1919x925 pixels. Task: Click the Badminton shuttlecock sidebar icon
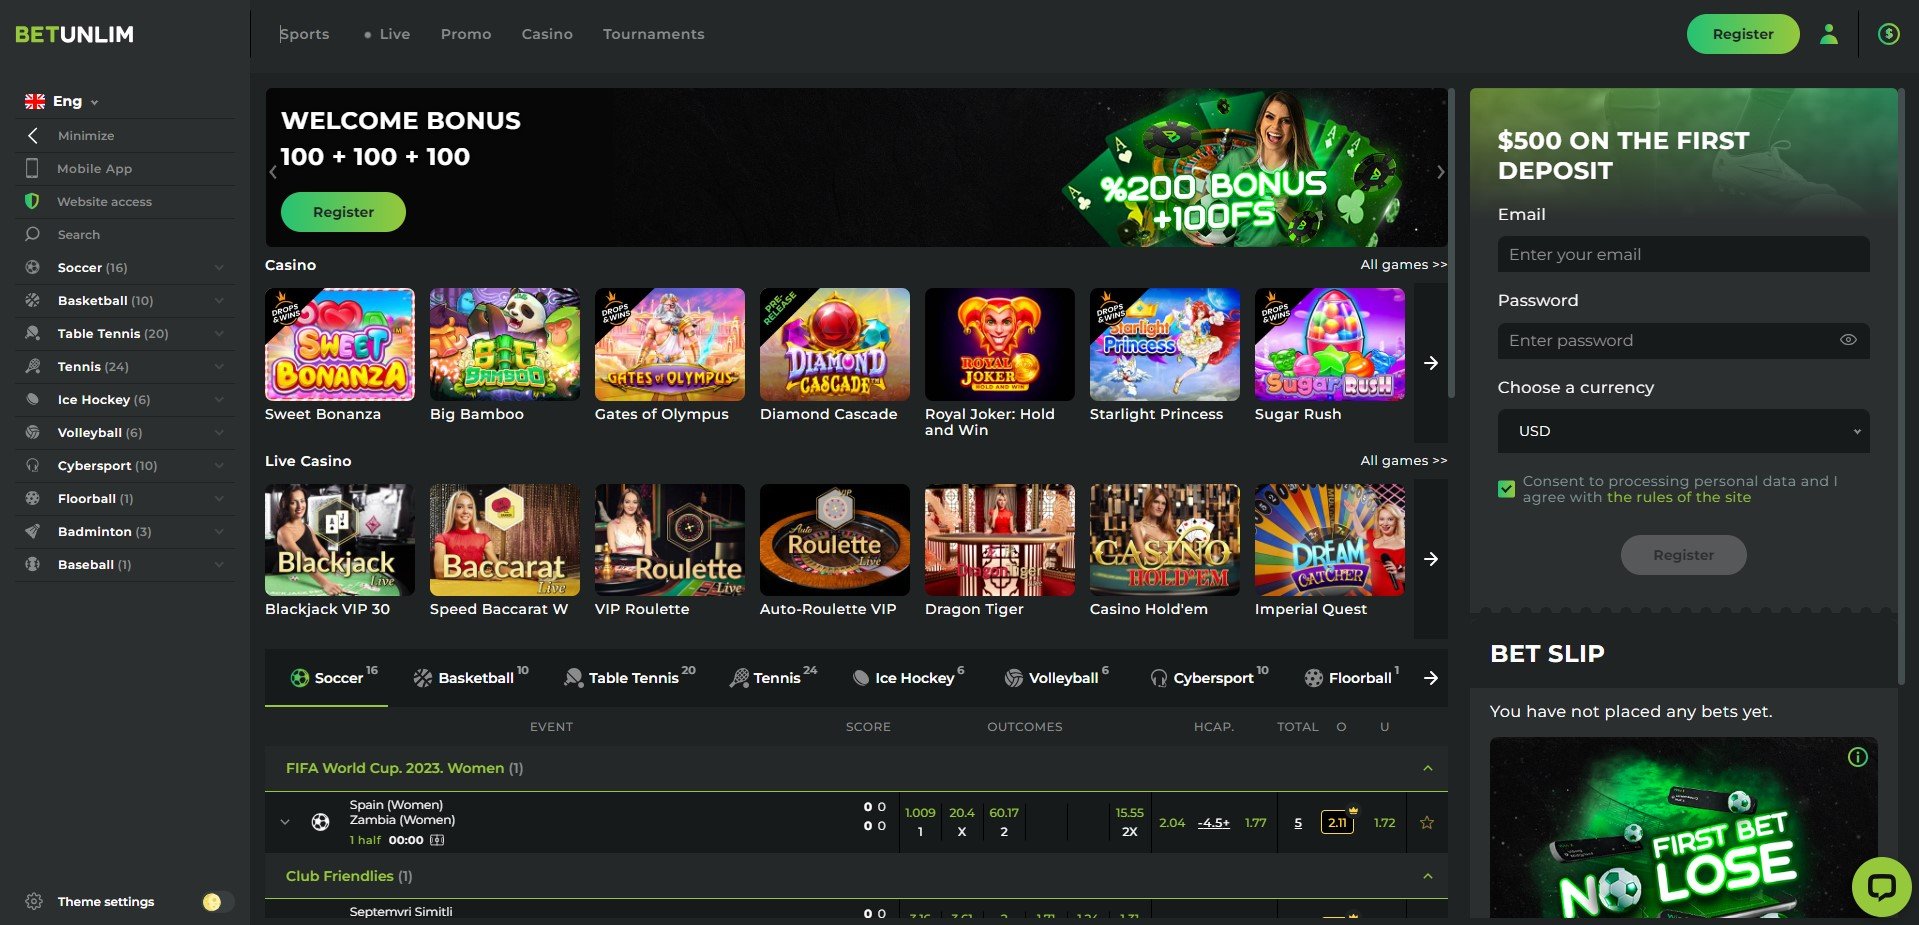[32, 531]
